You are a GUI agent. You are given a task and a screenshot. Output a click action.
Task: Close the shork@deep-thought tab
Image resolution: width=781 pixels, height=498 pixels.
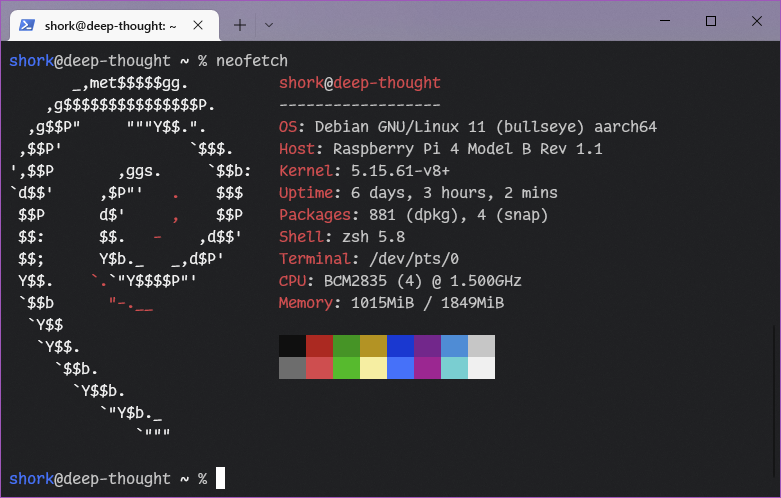coord(200,23)
